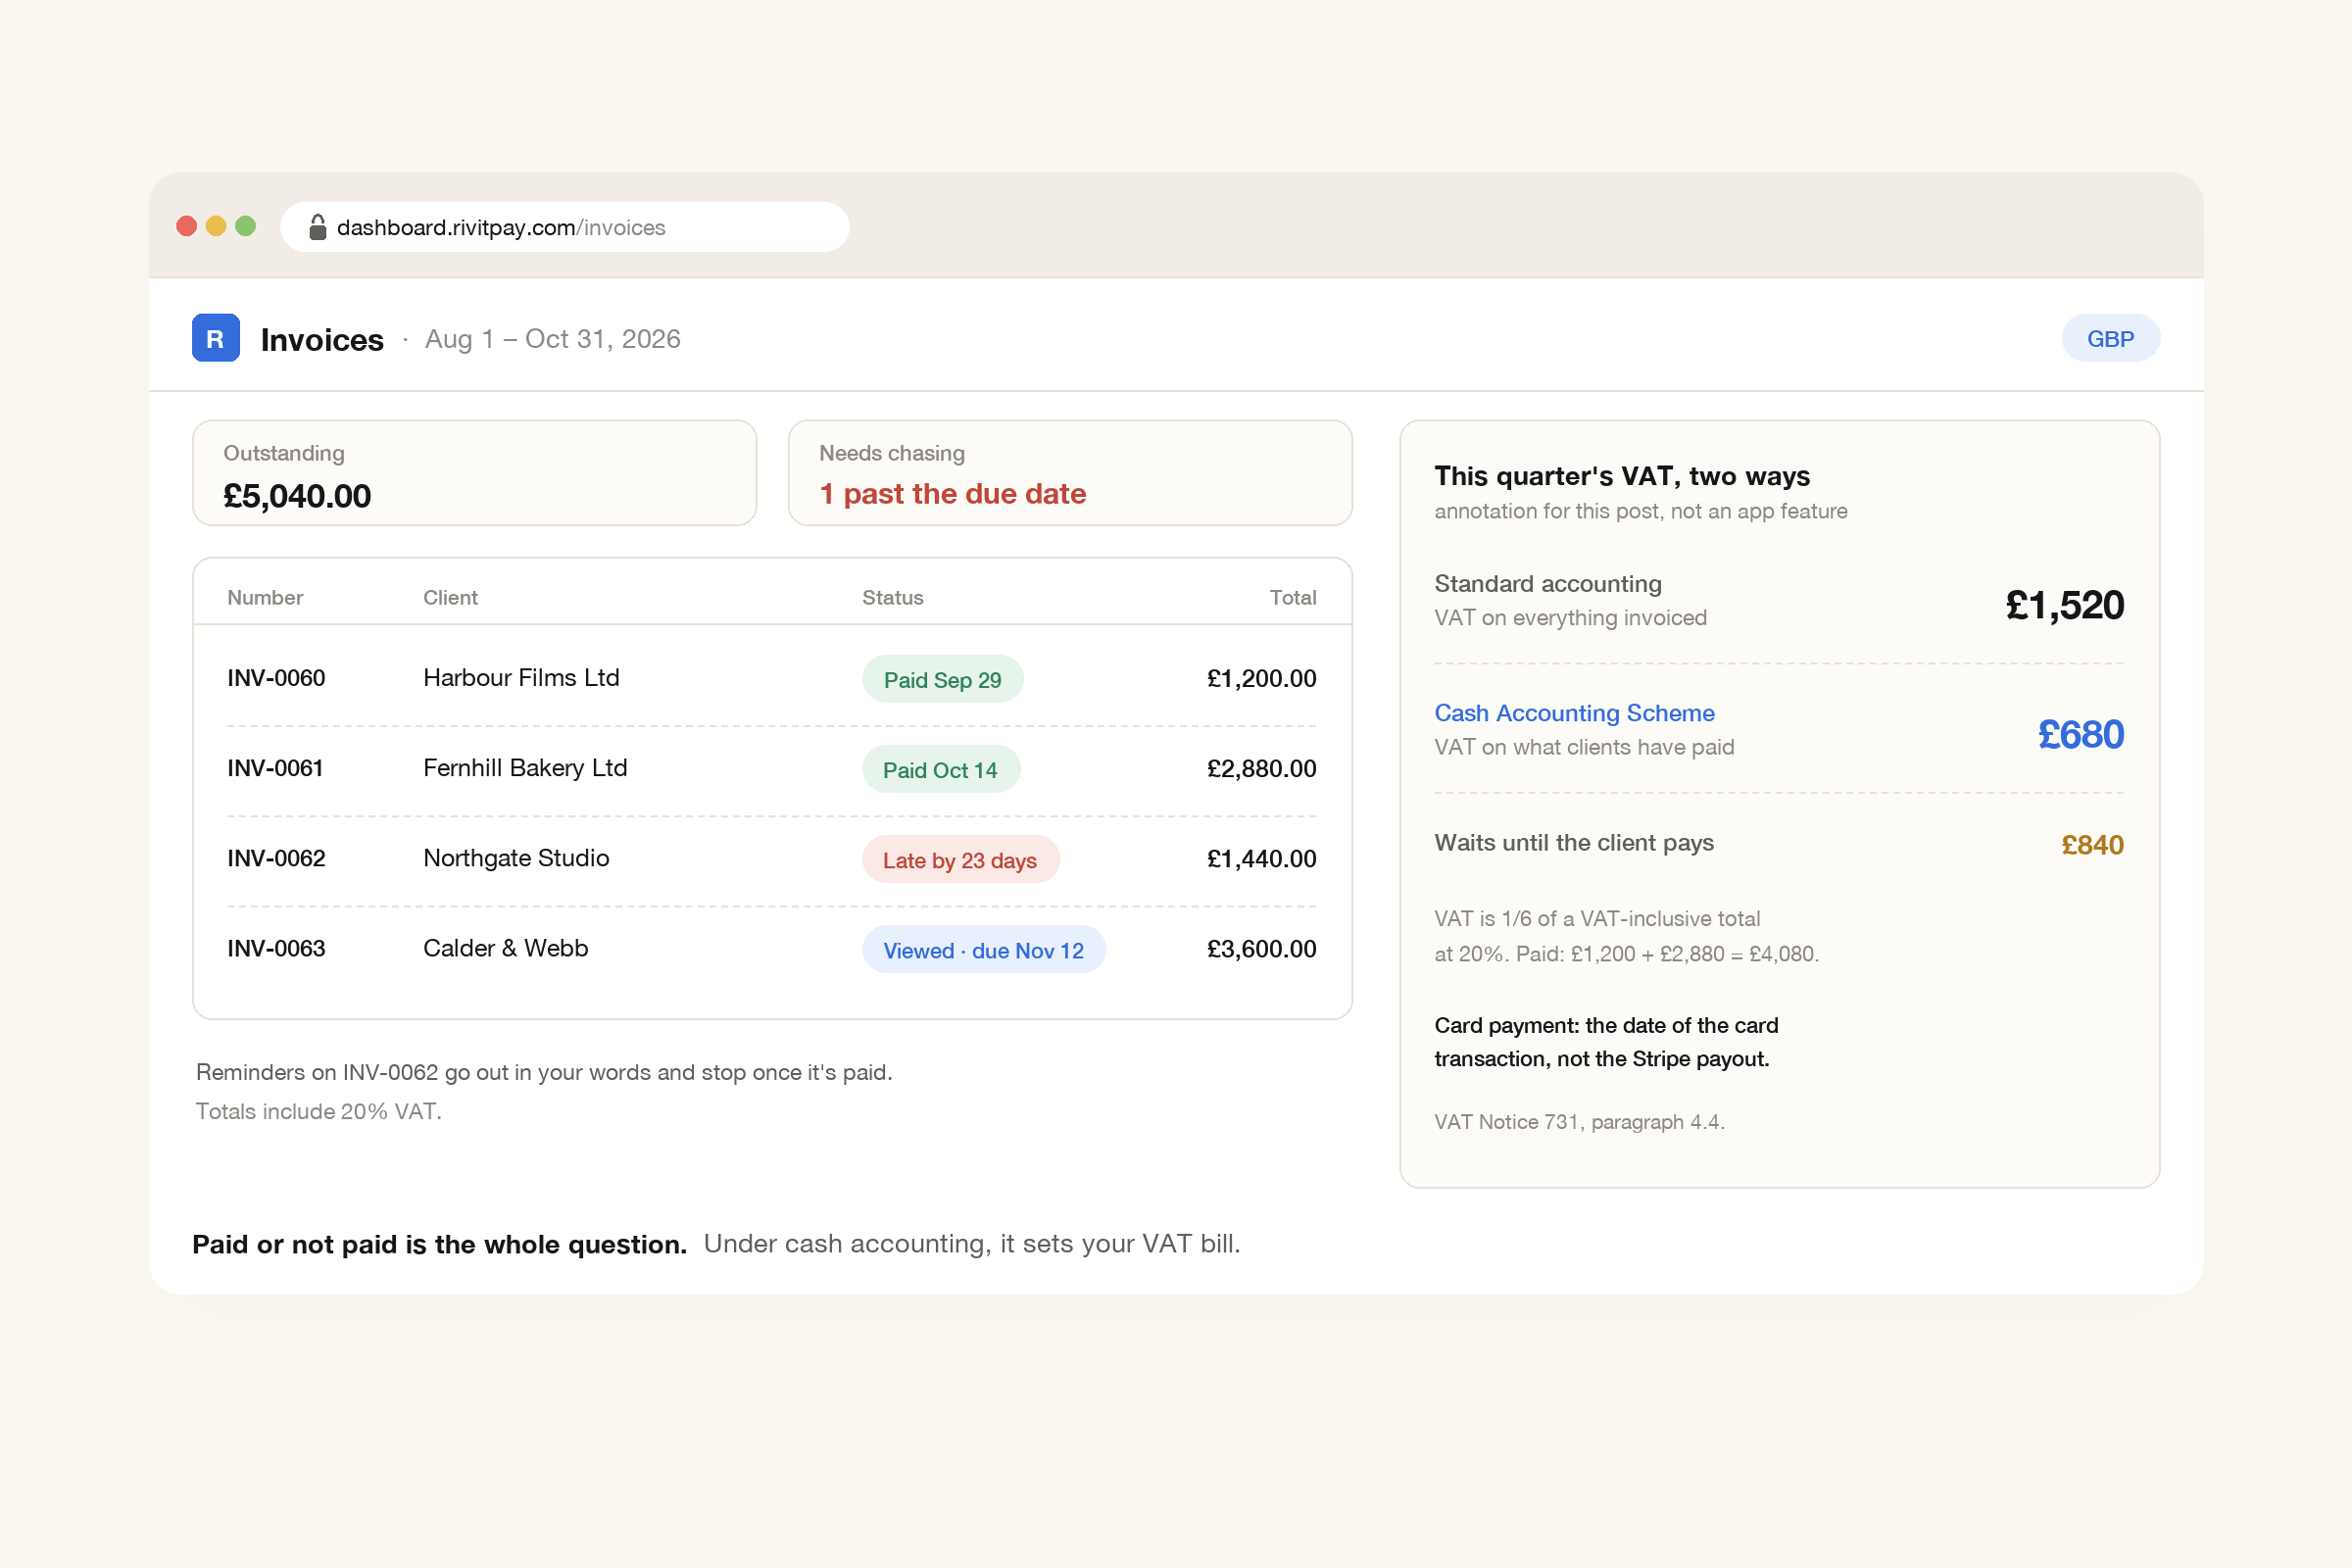Click the 'Late by 23 days' badge
The image size is (2352, 1568).
click(960, 859)
